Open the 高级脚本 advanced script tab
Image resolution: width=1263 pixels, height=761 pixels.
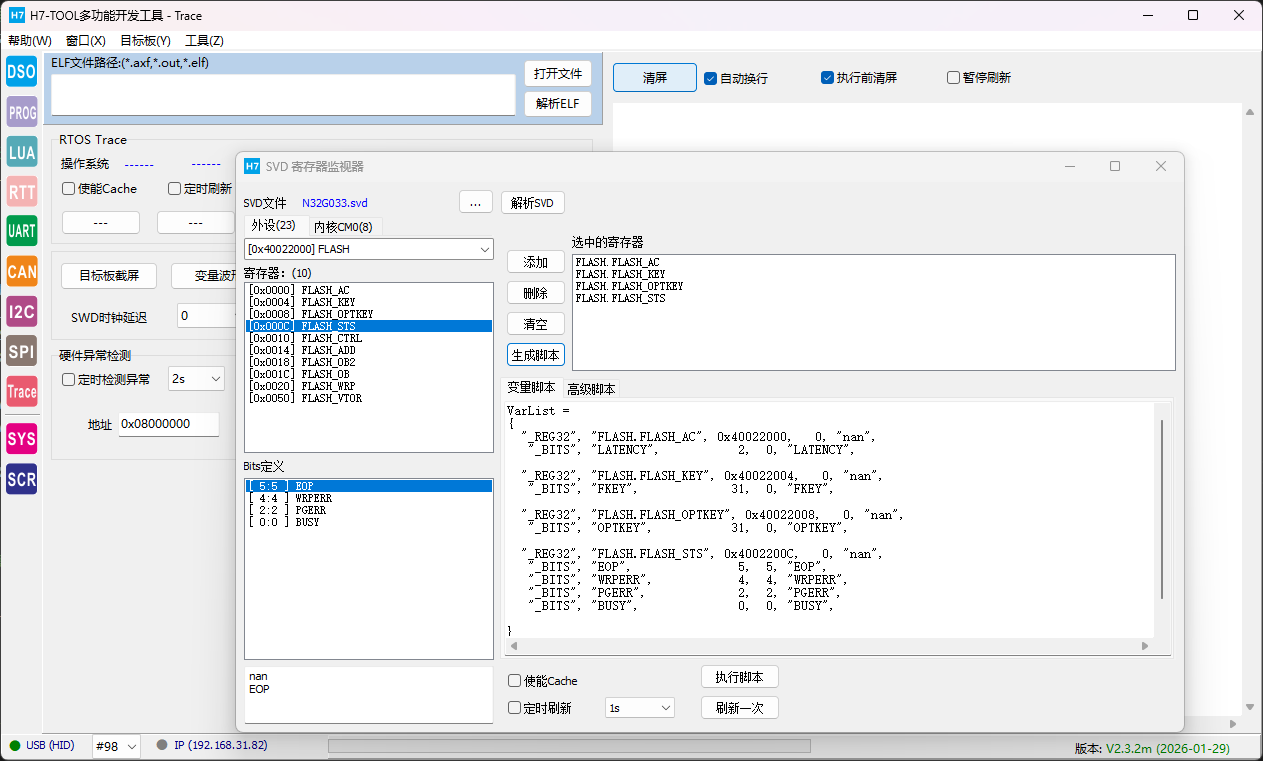click(x=591, y=389)
